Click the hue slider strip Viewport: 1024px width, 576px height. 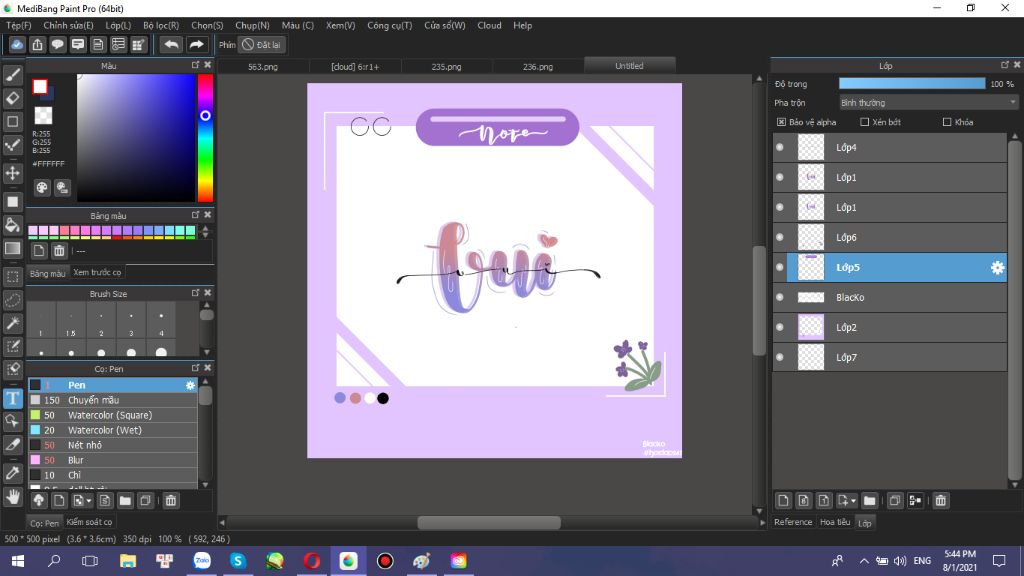tap(205, 138)
